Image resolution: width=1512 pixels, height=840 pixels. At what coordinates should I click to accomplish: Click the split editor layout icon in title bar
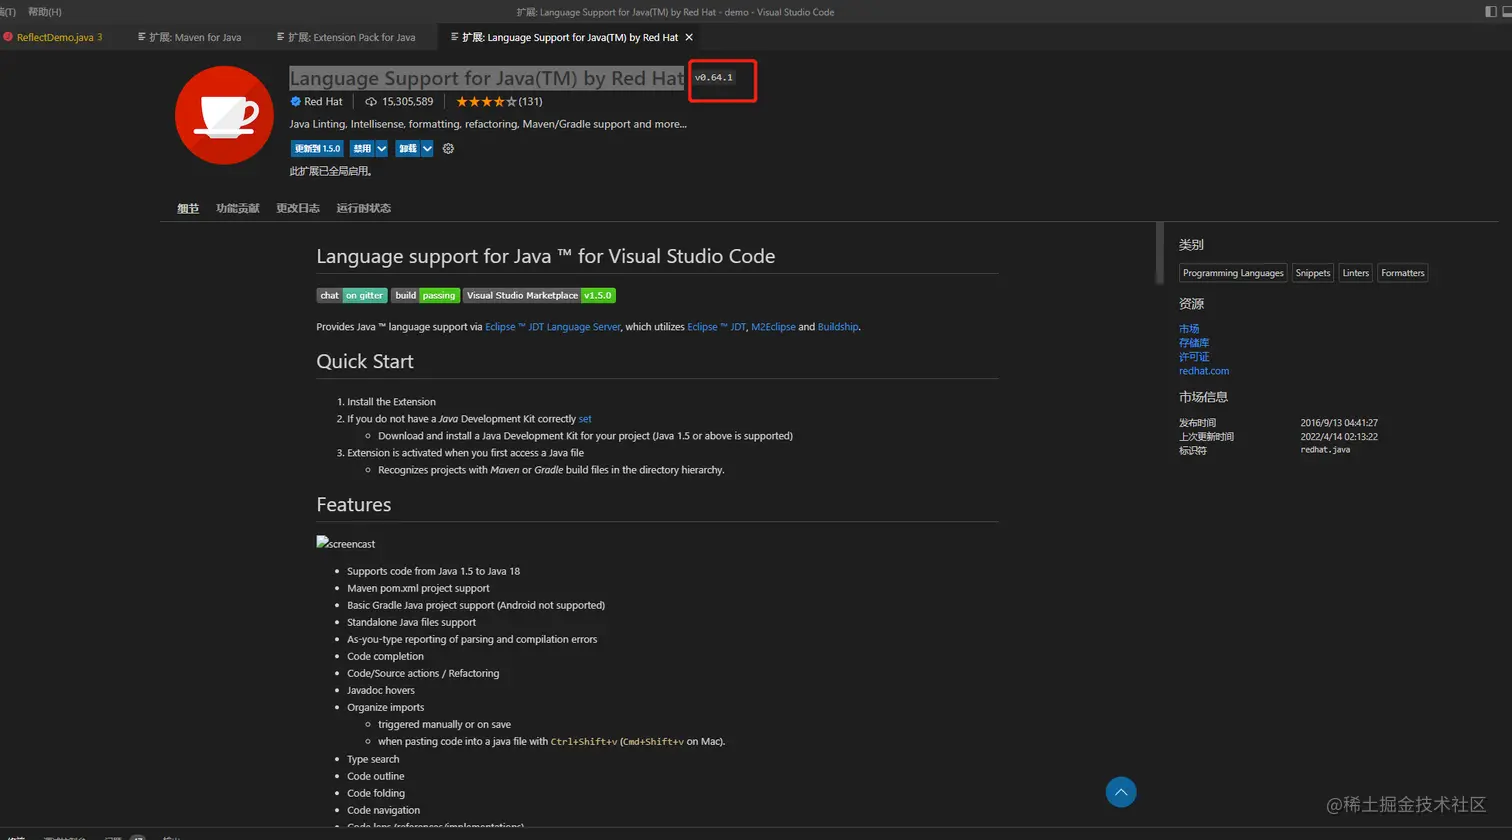pos(1490,12)
